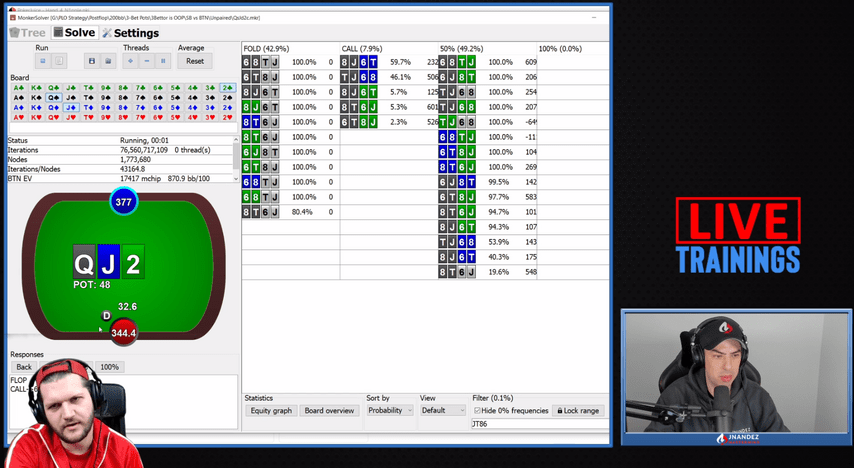Click the Lock range button
The width and height of the screenshot is (854, 468).
578,410
